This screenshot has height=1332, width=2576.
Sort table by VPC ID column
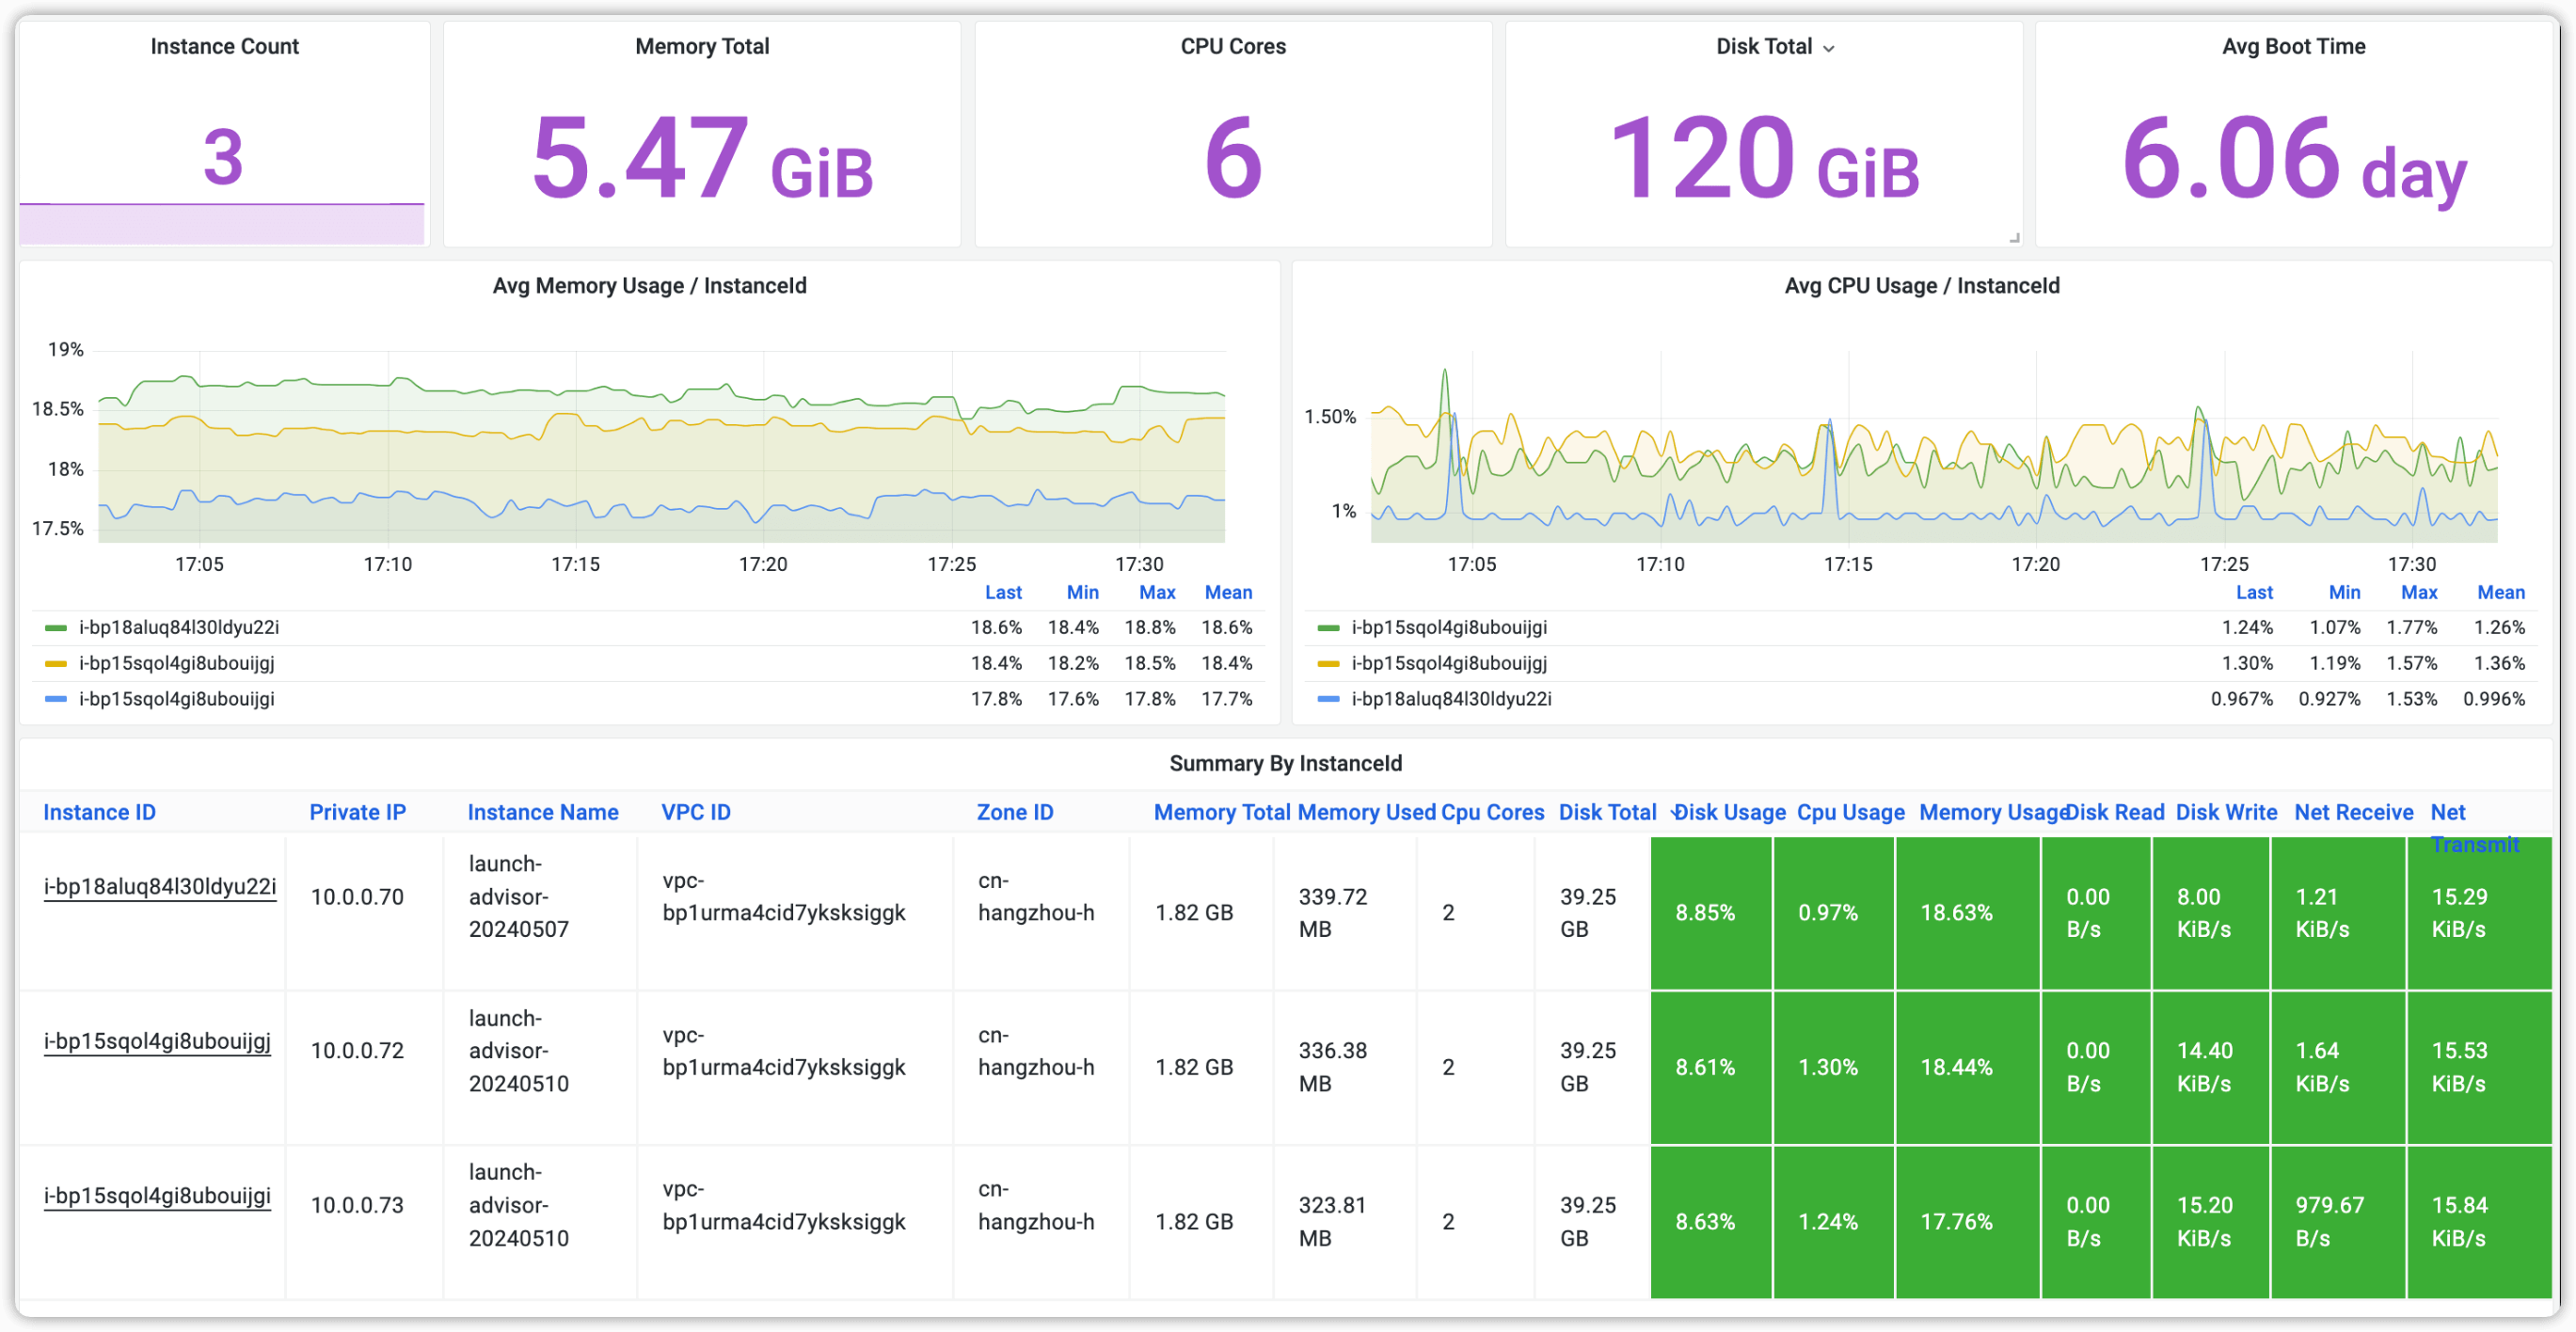pos(696,813)
